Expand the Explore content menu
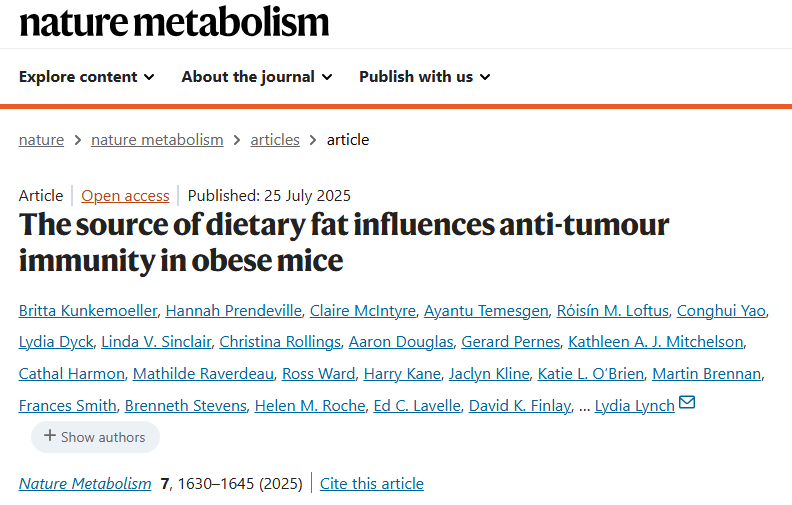792x505 pixels. point(87,77)
